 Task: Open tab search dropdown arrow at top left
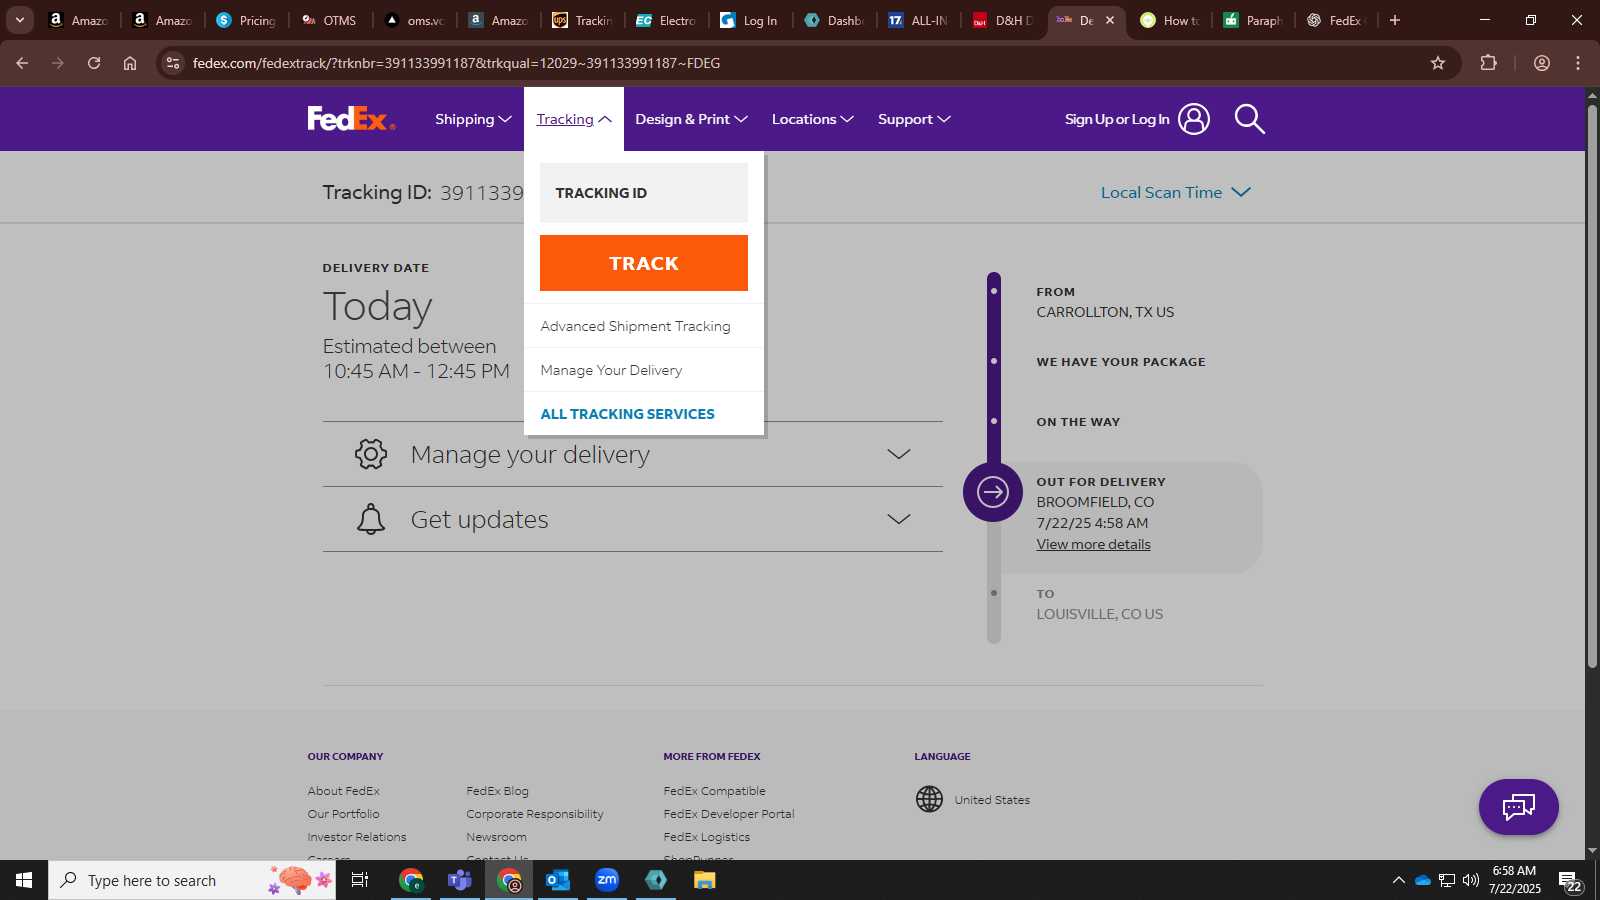pyautogui.click(x=19, y=20)
